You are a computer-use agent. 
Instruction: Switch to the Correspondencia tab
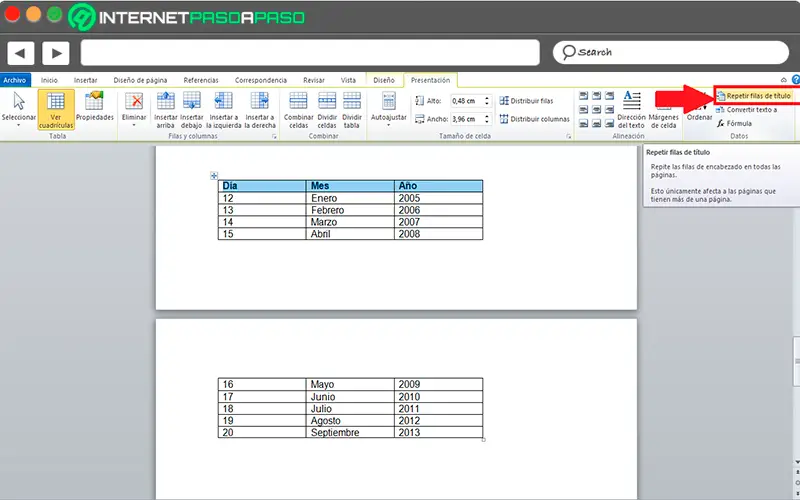[x=260, y=80]
